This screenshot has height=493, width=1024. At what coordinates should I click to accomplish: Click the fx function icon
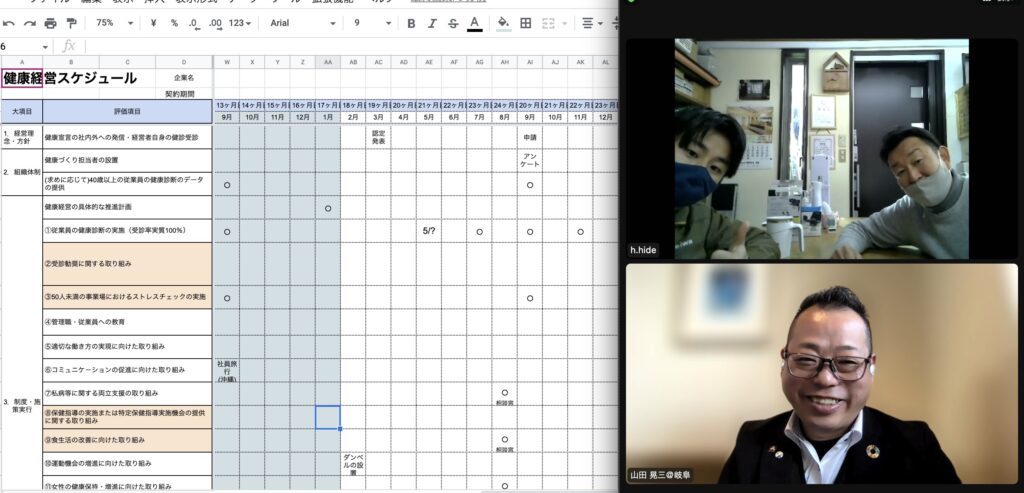click(69, 46)
